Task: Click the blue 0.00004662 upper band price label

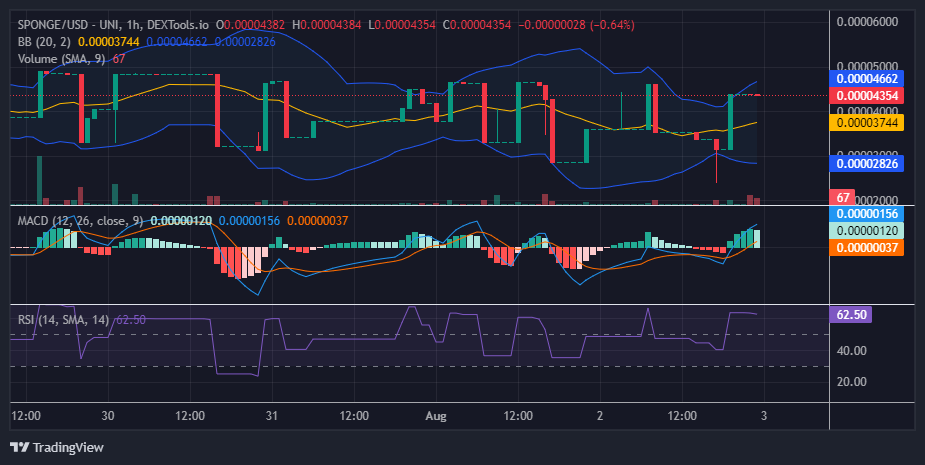Action: [x=867, y=78]
